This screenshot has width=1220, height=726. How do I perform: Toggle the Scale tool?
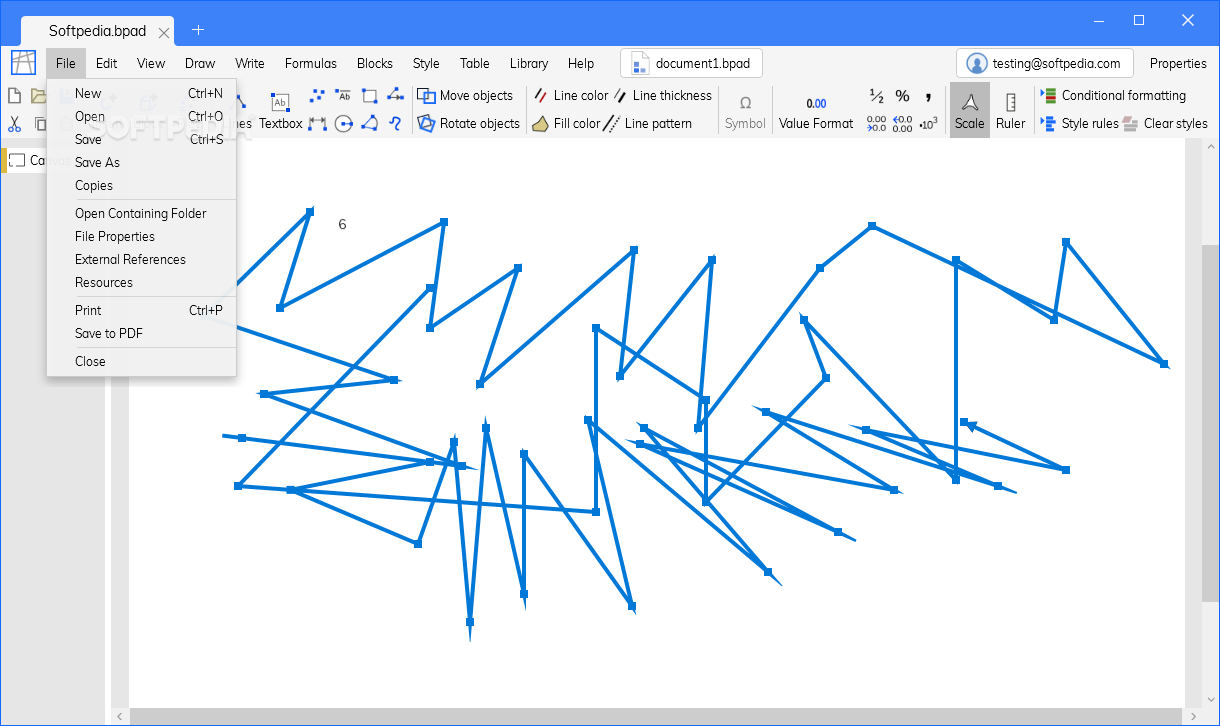point(970,110)
